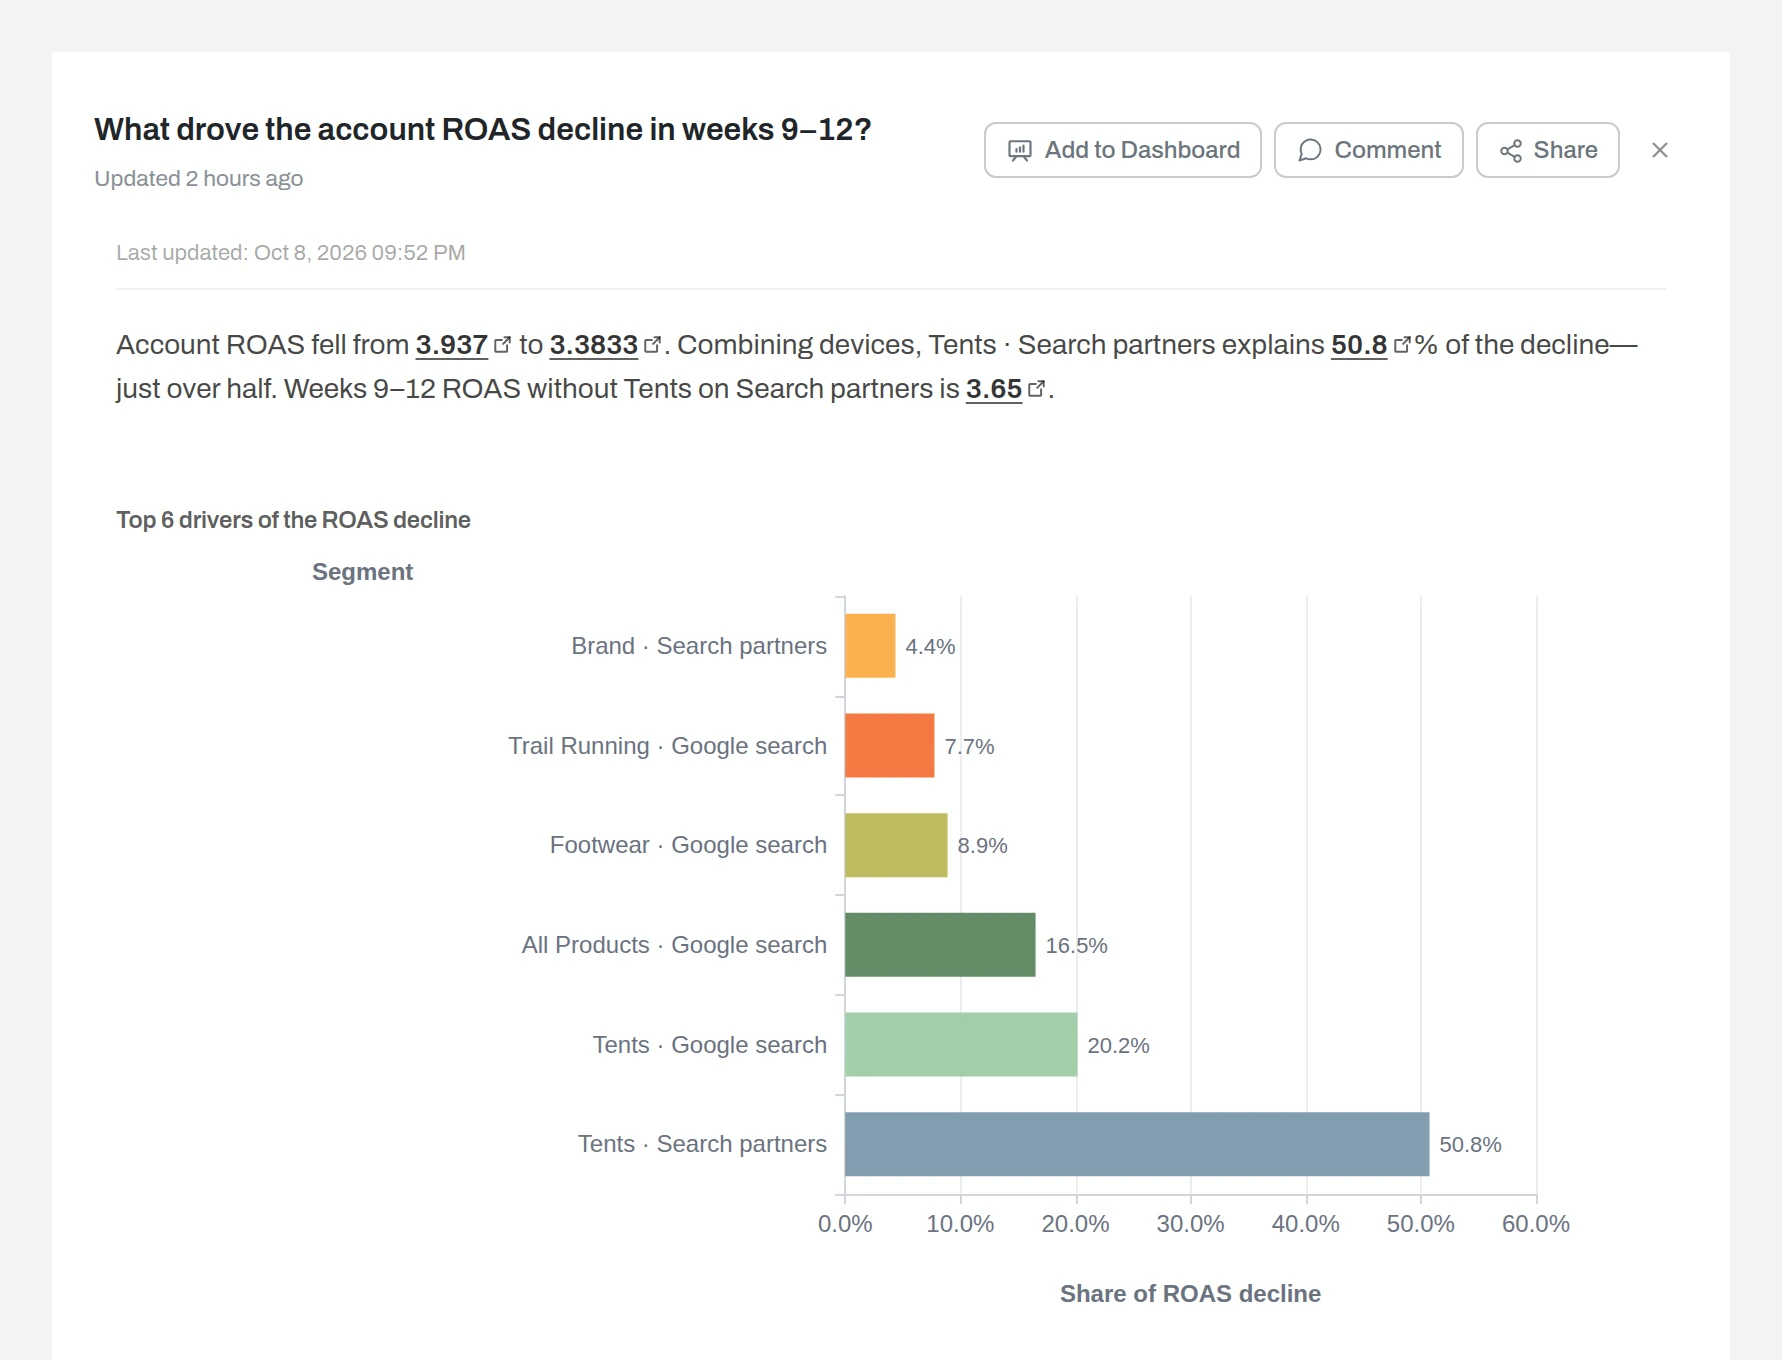Click external-link icon next to 50.8
1782x1360 pixels.
click(x=1402, y=345)
